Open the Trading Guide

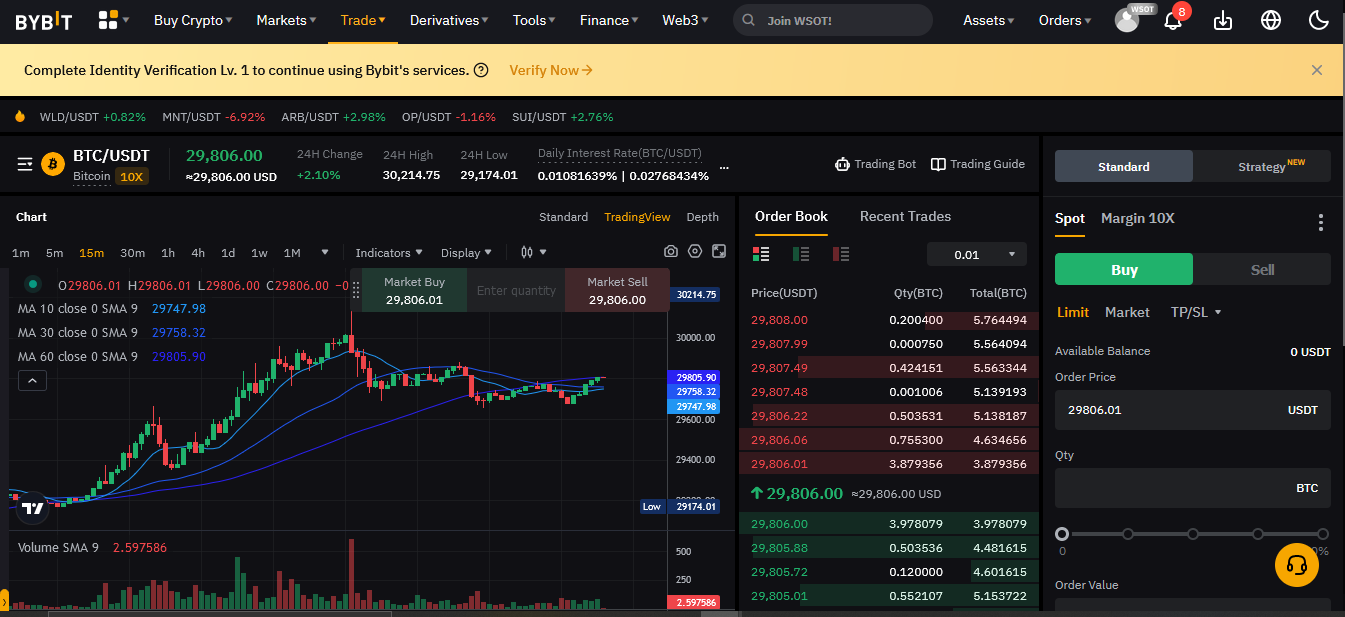[x=977, y=163]
